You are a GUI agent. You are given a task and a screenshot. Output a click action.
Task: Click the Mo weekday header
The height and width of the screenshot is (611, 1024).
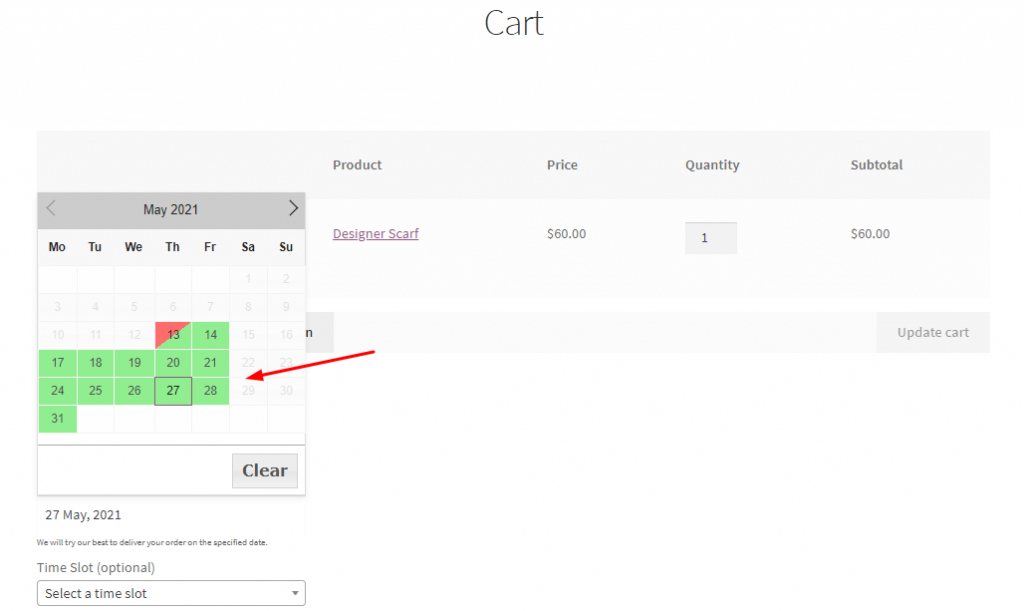click(57, 247)
